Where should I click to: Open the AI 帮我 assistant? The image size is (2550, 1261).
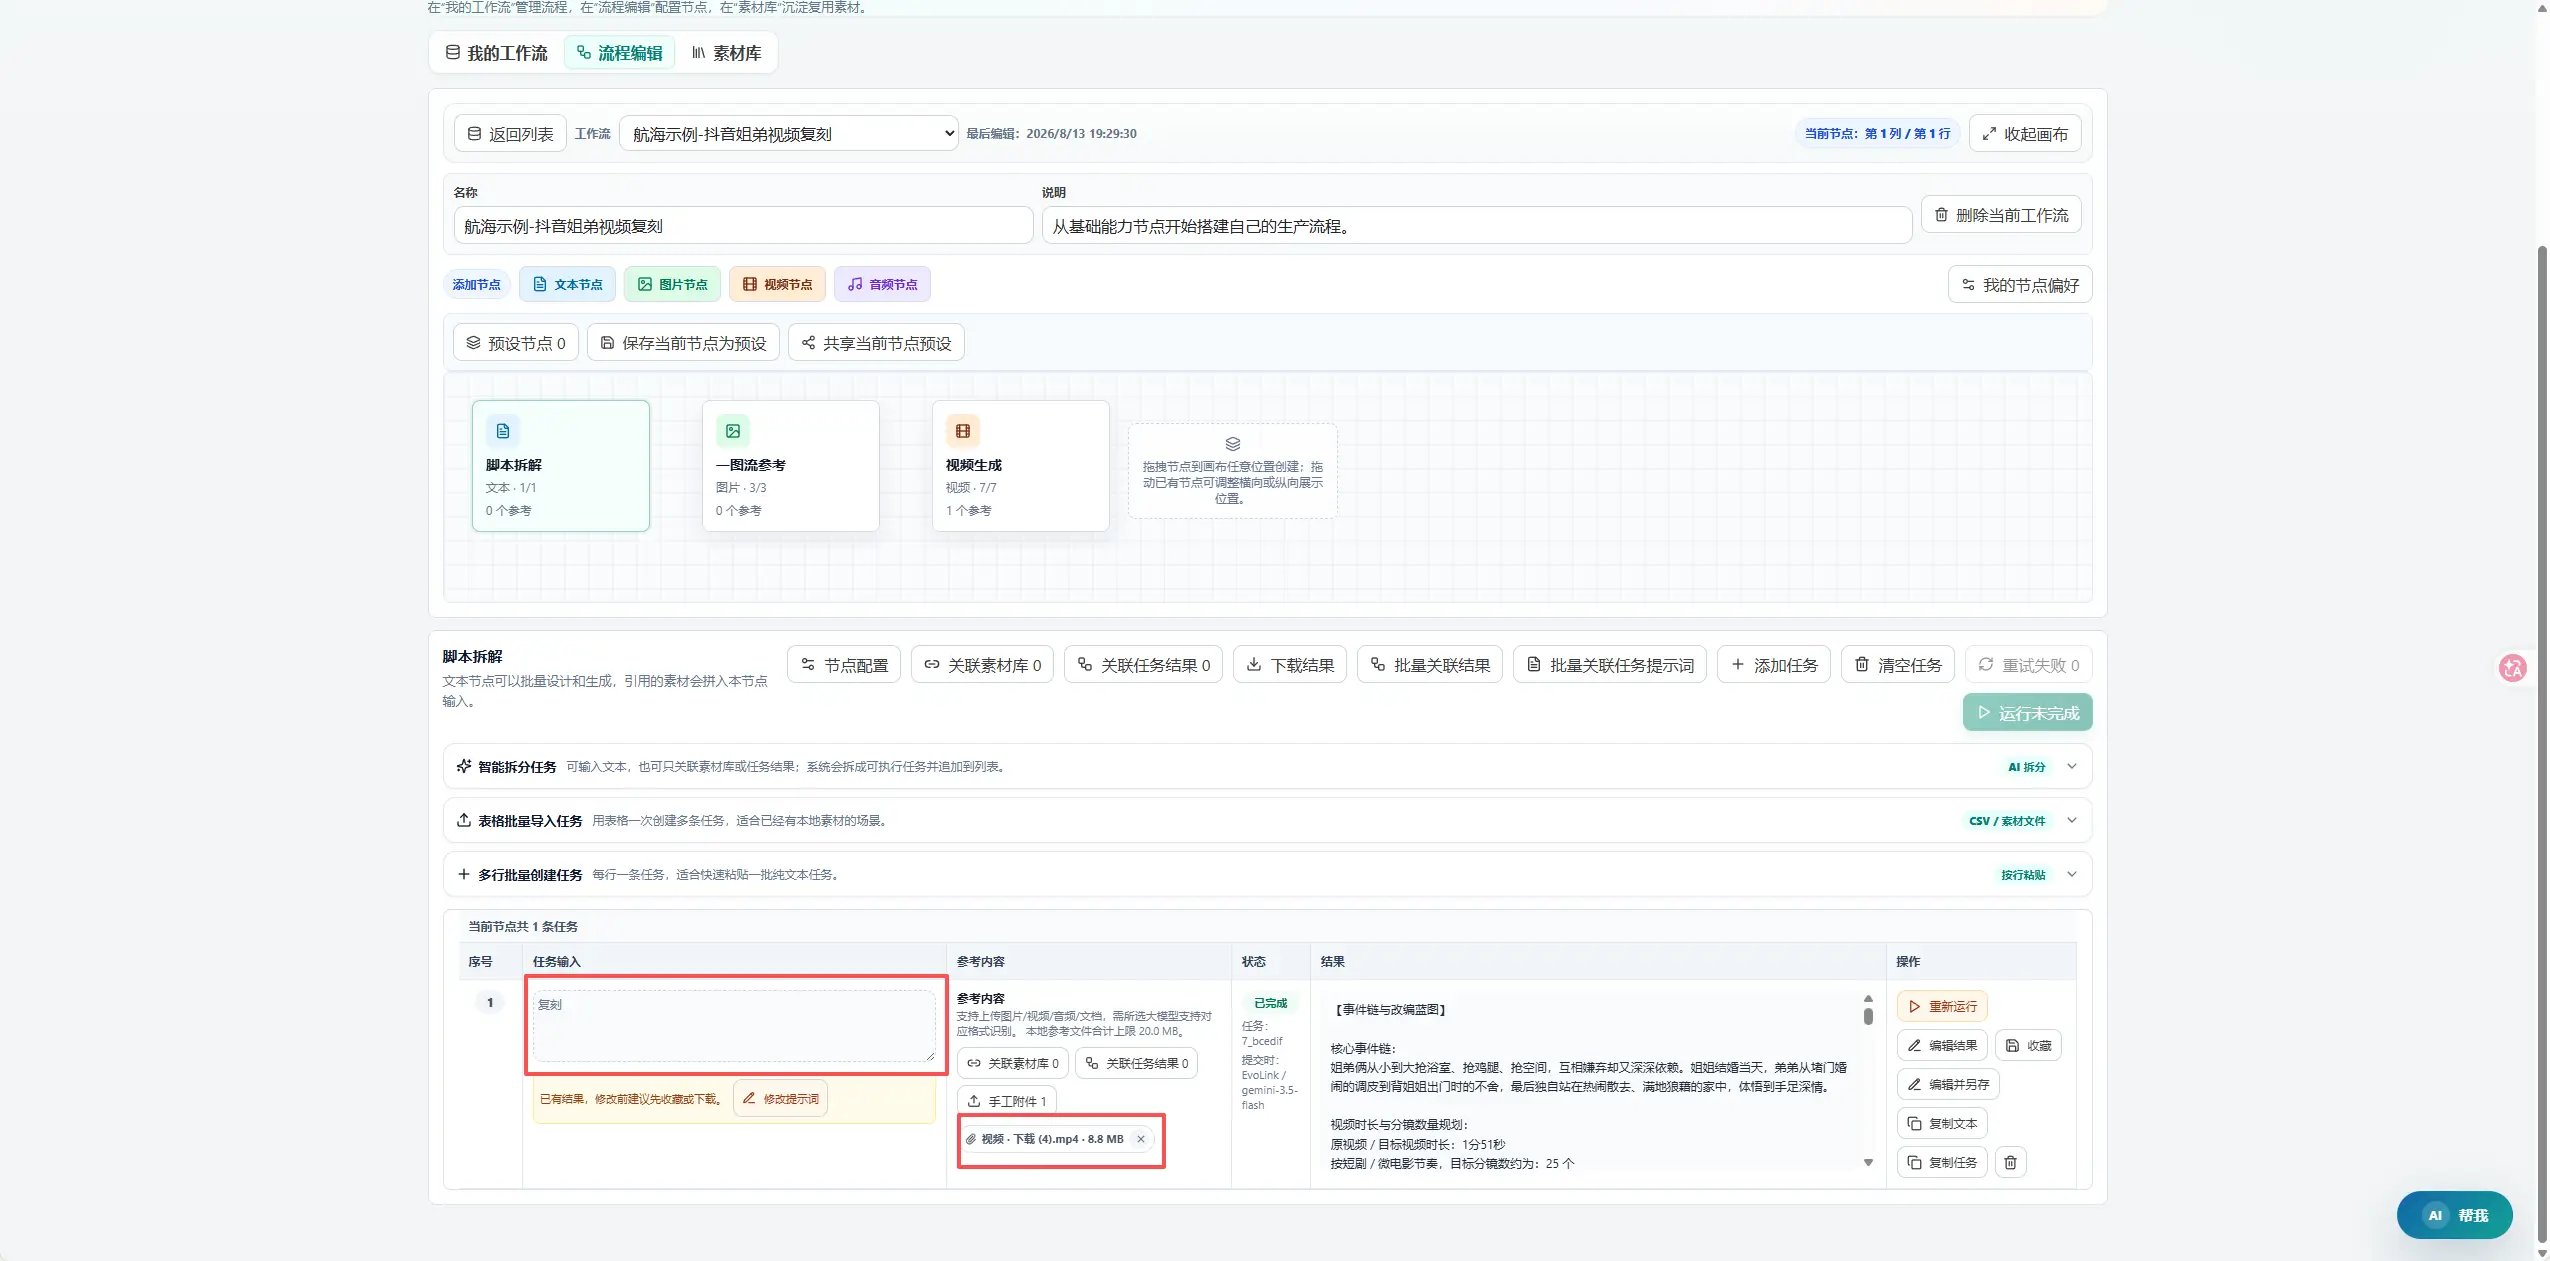[2454, 1215]
